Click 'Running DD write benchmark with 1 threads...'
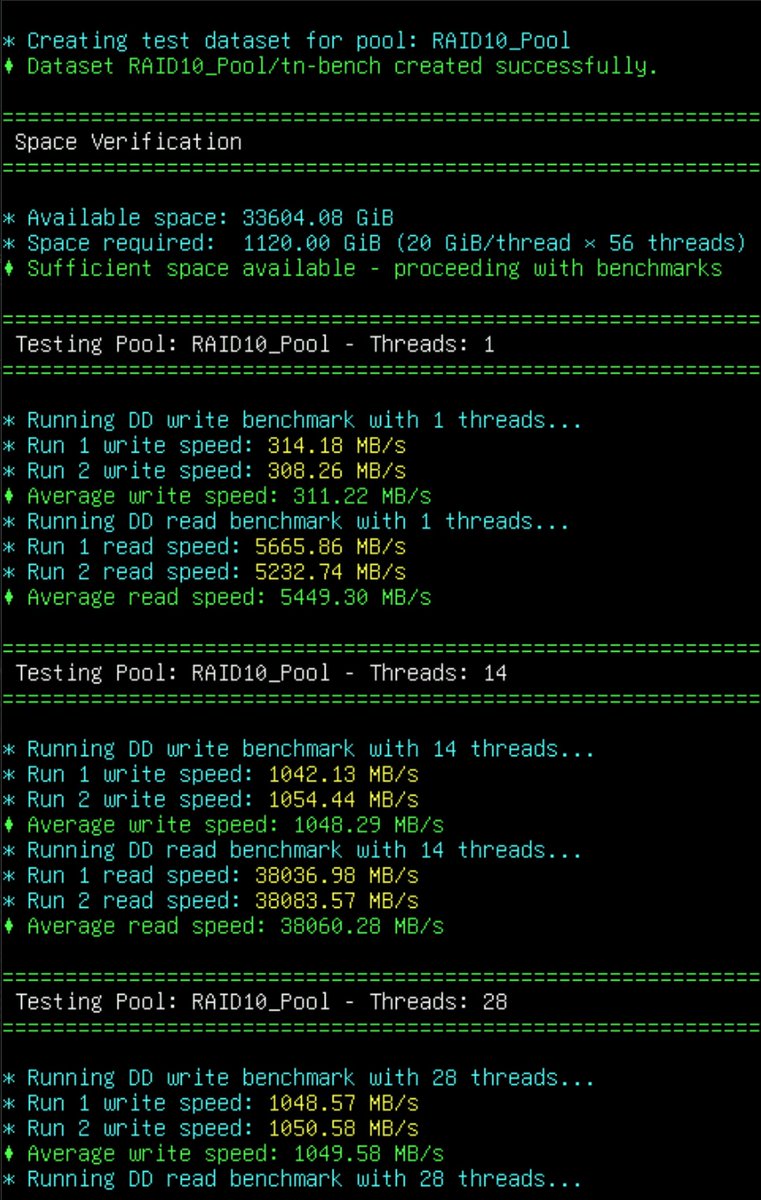 pos(293,420)
